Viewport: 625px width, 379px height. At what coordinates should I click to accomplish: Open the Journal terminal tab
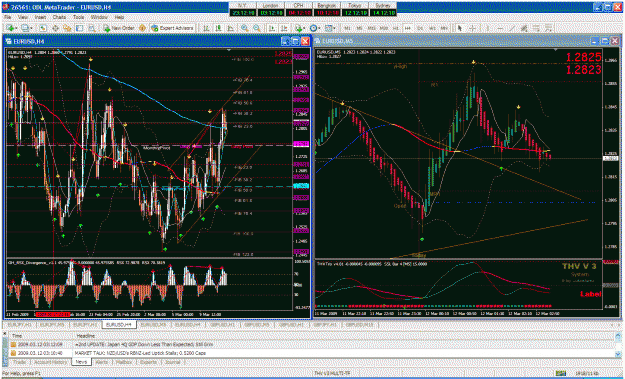(172, 362)
